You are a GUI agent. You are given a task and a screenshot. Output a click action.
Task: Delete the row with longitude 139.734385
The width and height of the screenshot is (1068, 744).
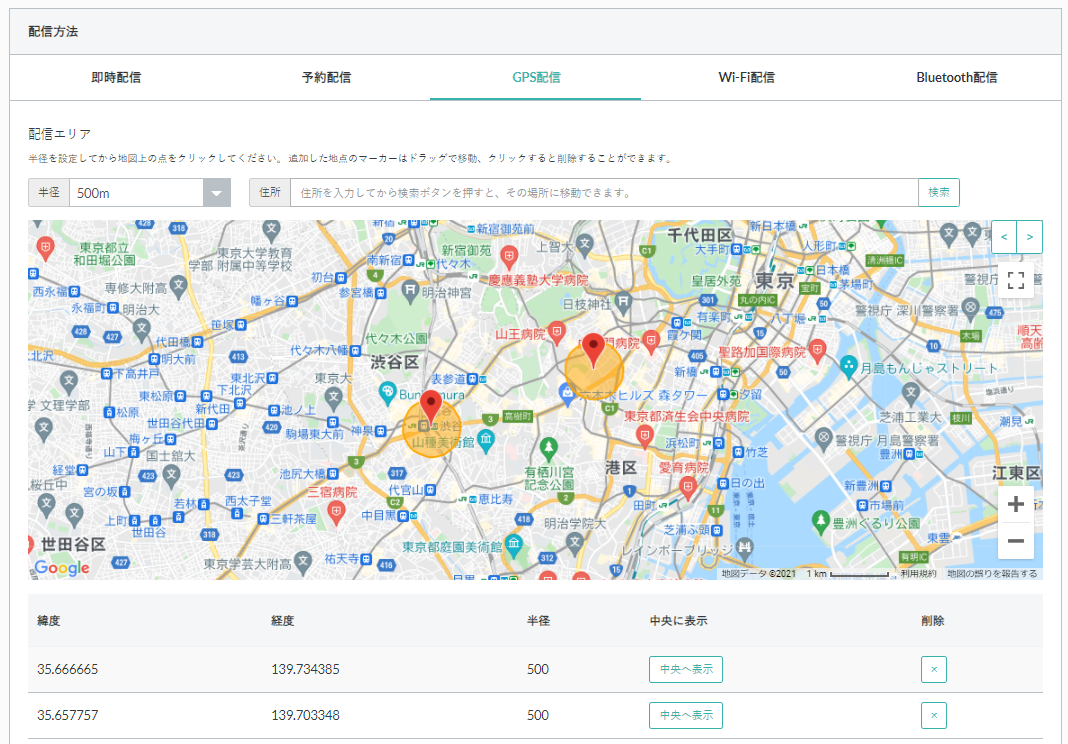(934, 670)
